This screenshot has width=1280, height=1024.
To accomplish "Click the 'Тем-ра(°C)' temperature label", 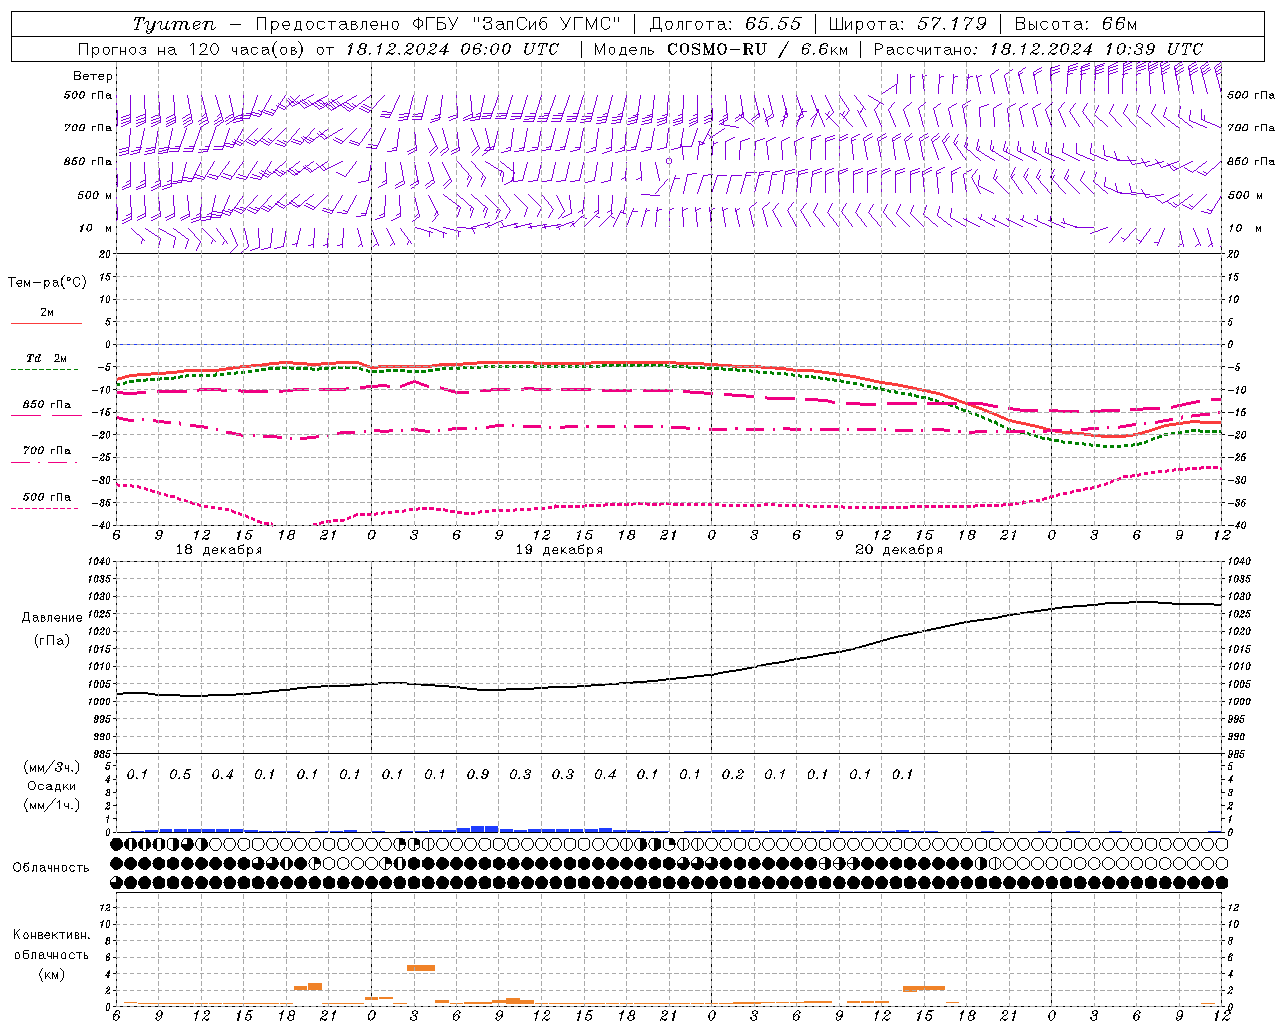I will tap(47, 283).
